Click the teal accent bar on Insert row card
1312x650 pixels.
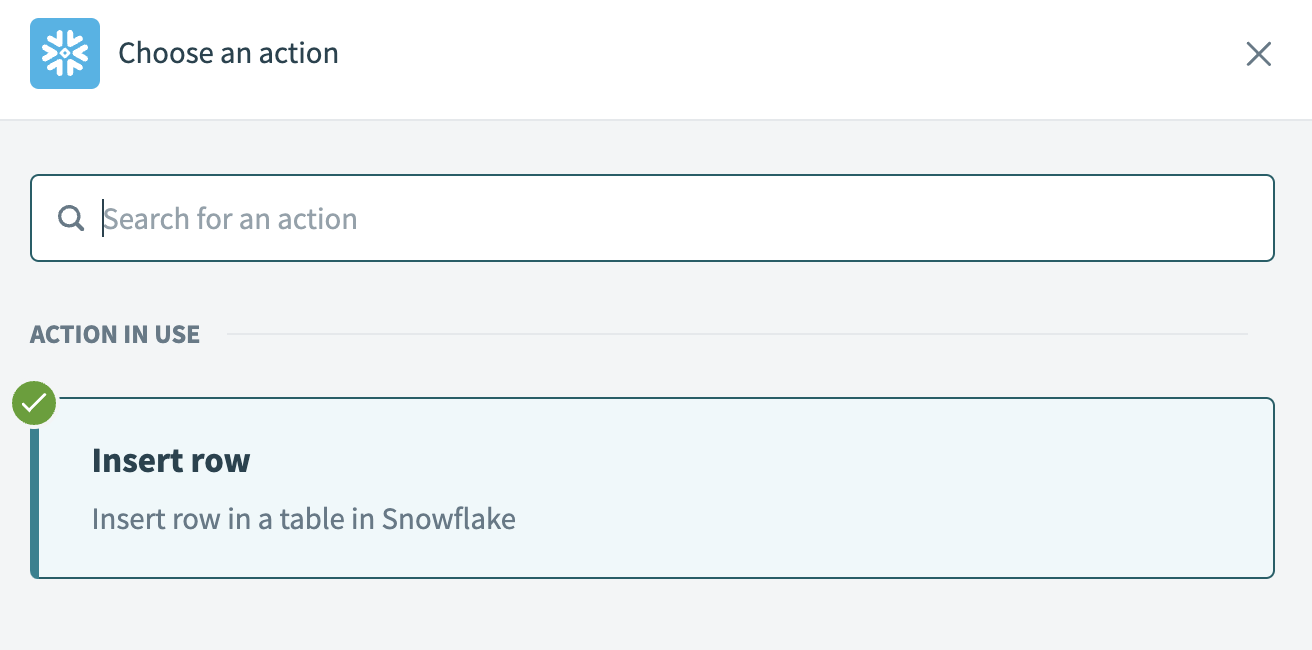pos(35,500)
